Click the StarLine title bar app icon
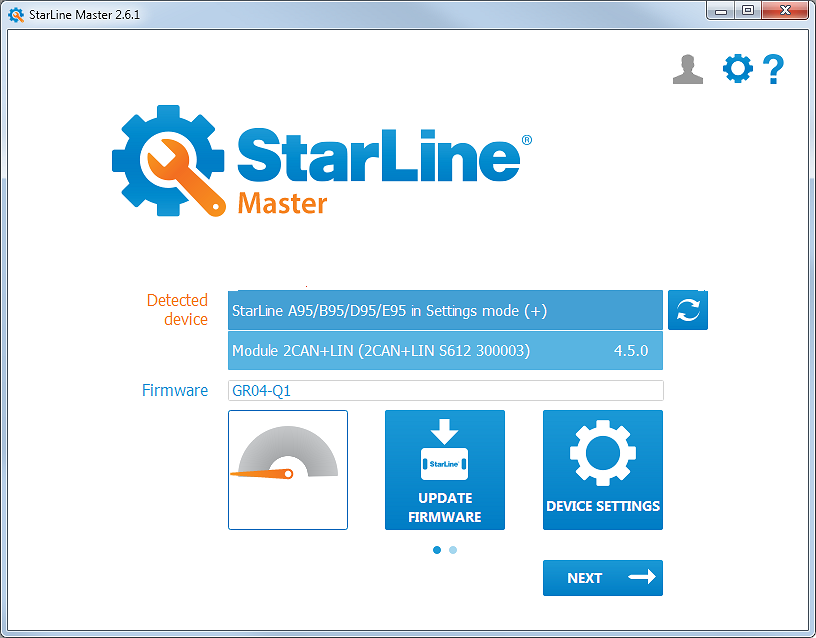 click(x=16, y=15)
